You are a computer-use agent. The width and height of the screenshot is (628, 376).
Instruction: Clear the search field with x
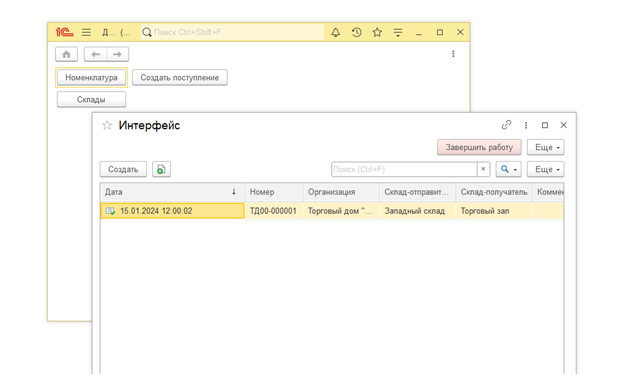[483, 169]
